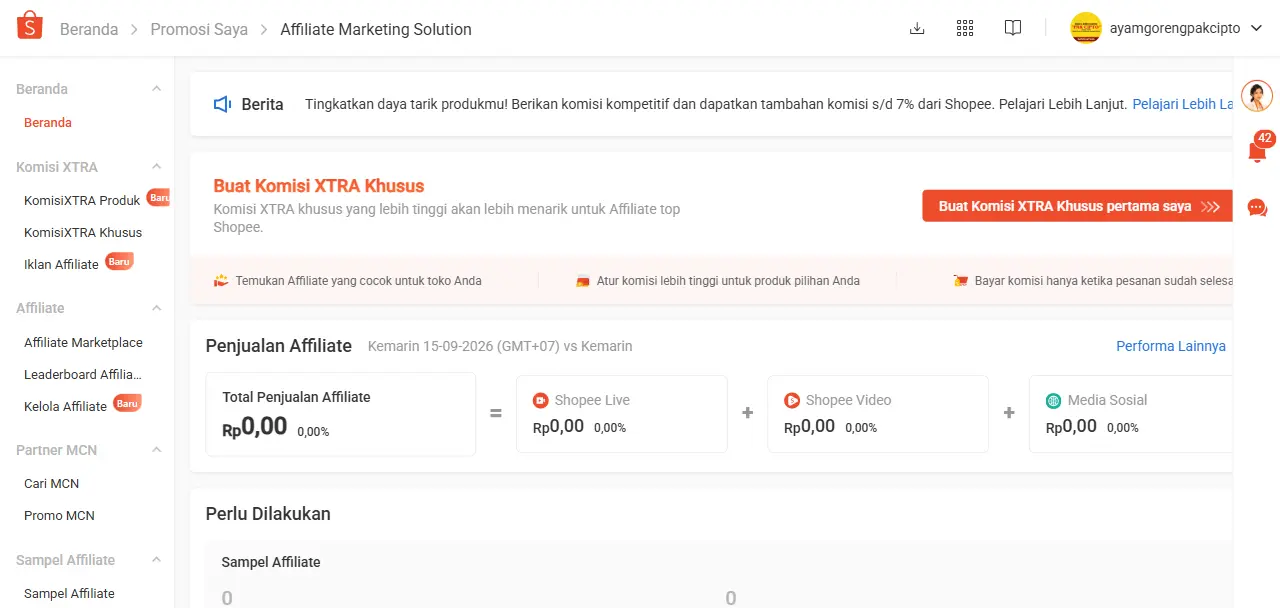
Task: Click the Baru badge on Iklan Affiliate
Action: point(119,262)
